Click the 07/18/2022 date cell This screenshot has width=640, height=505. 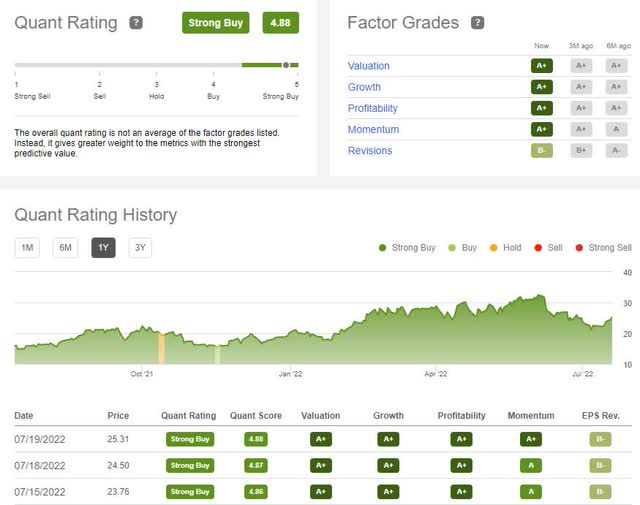40,466
